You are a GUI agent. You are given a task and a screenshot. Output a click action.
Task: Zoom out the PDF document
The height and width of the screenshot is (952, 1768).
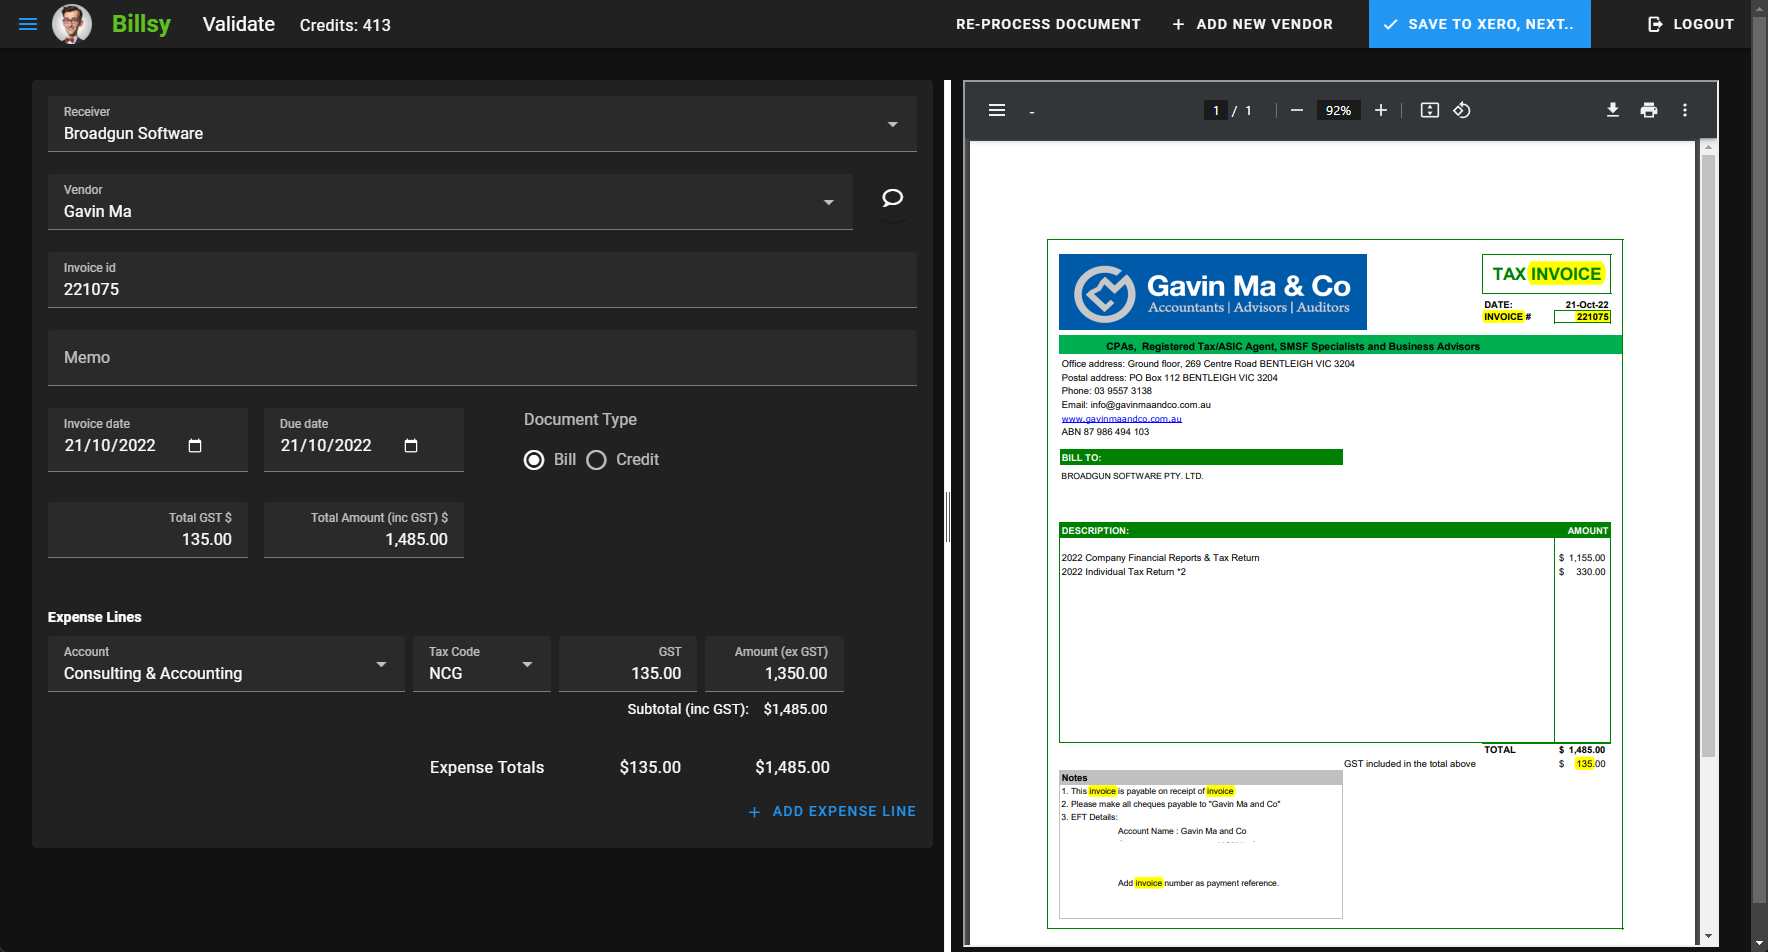(1297, 110)
